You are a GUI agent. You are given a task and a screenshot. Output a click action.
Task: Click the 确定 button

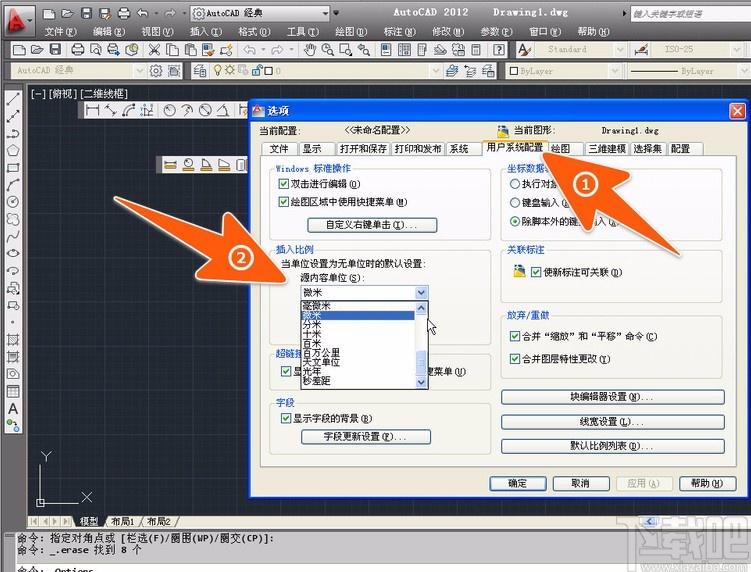[x=517, y=483]
